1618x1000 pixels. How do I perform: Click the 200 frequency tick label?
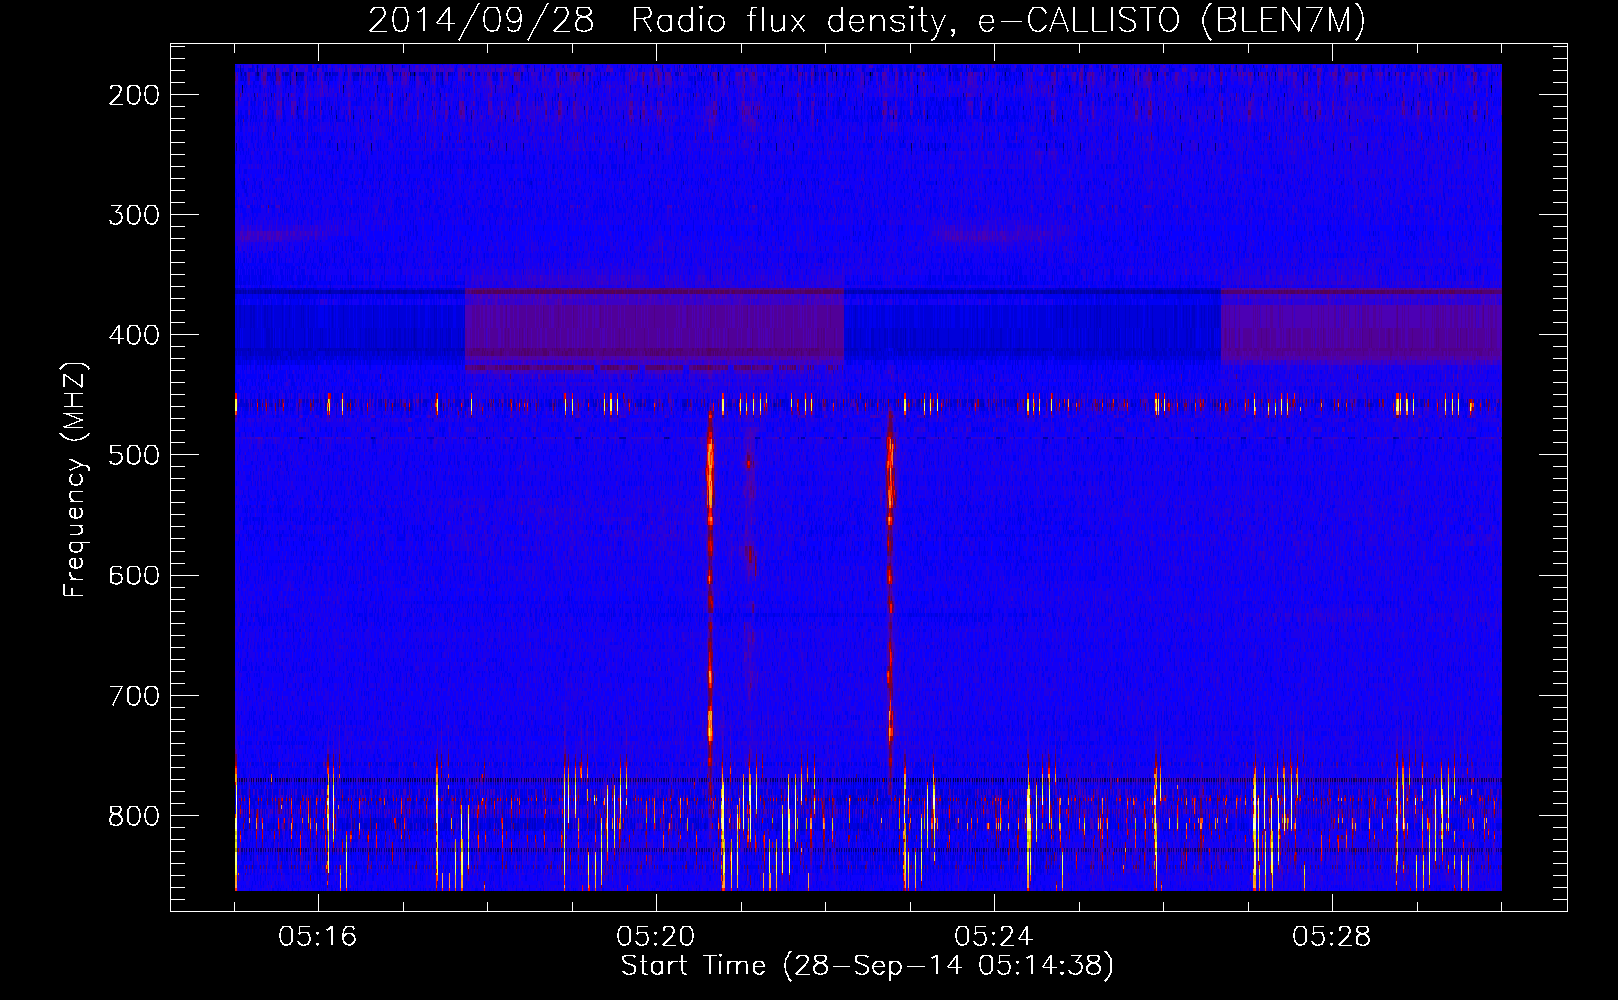[134, 95]
